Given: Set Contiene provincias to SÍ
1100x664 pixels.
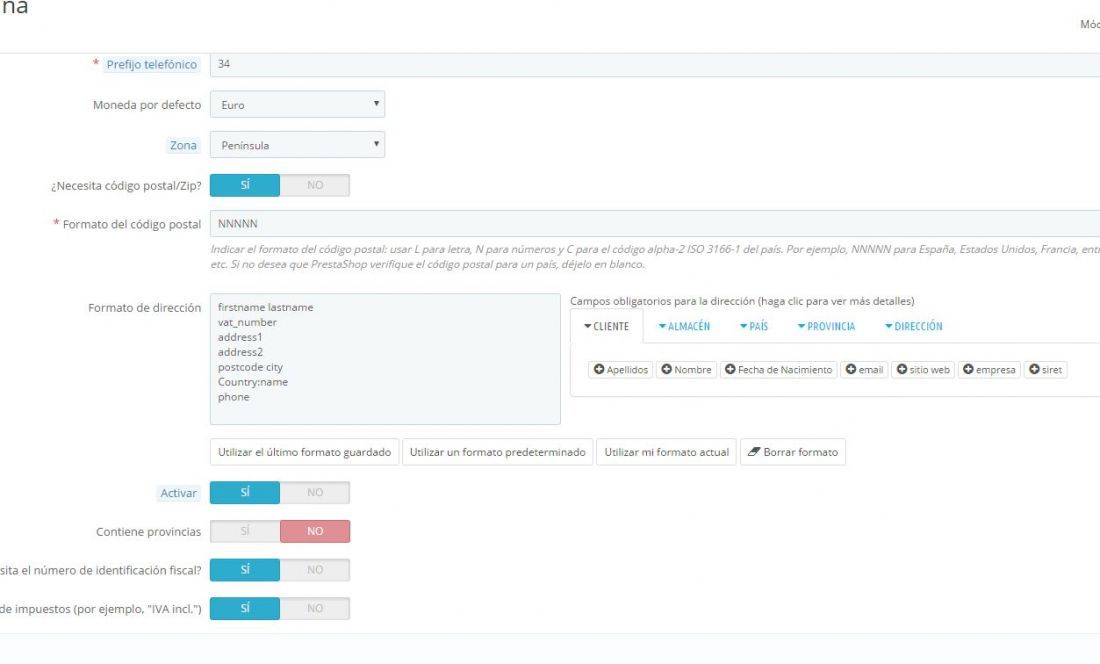Looking at the screenshot, I should (245, 531).
